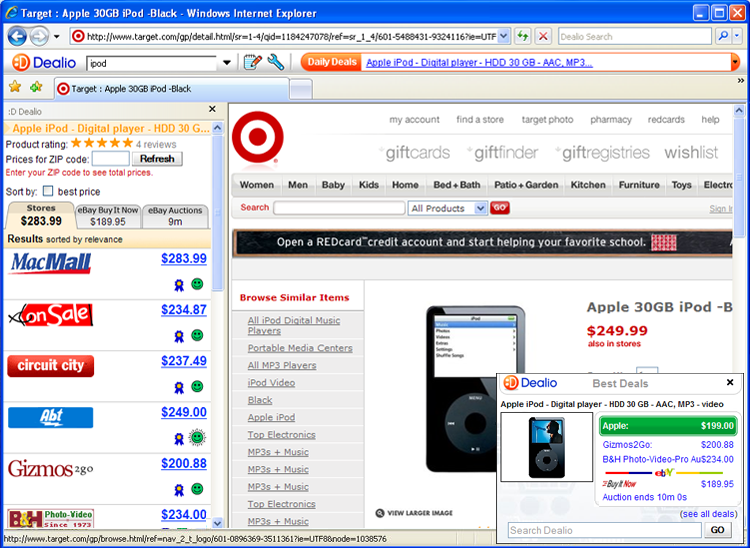View MacMall green smiley rating
Screen dimensions: 750x548
coord(197,284)
